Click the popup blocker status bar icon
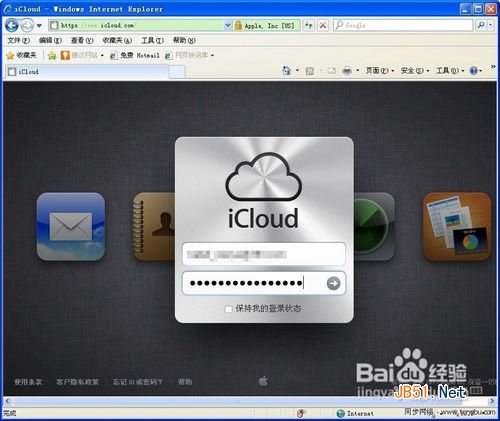 point(301,413)
